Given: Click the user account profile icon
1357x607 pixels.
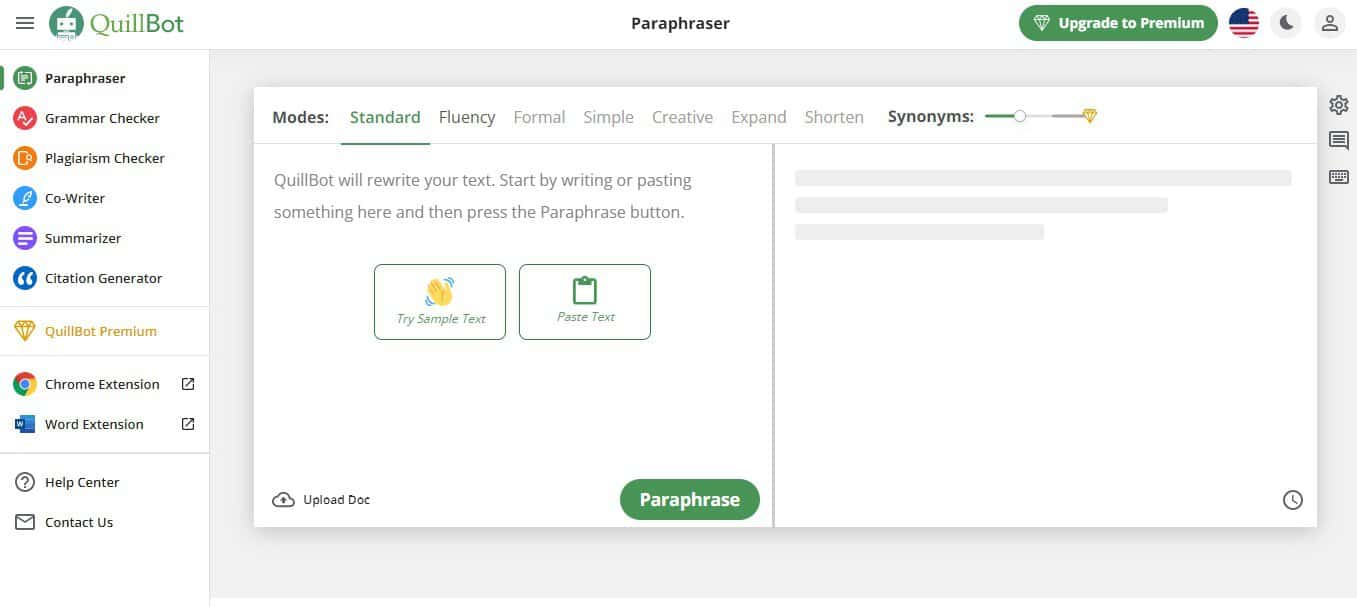Looking at the screenshot, I should point(1329,23).
